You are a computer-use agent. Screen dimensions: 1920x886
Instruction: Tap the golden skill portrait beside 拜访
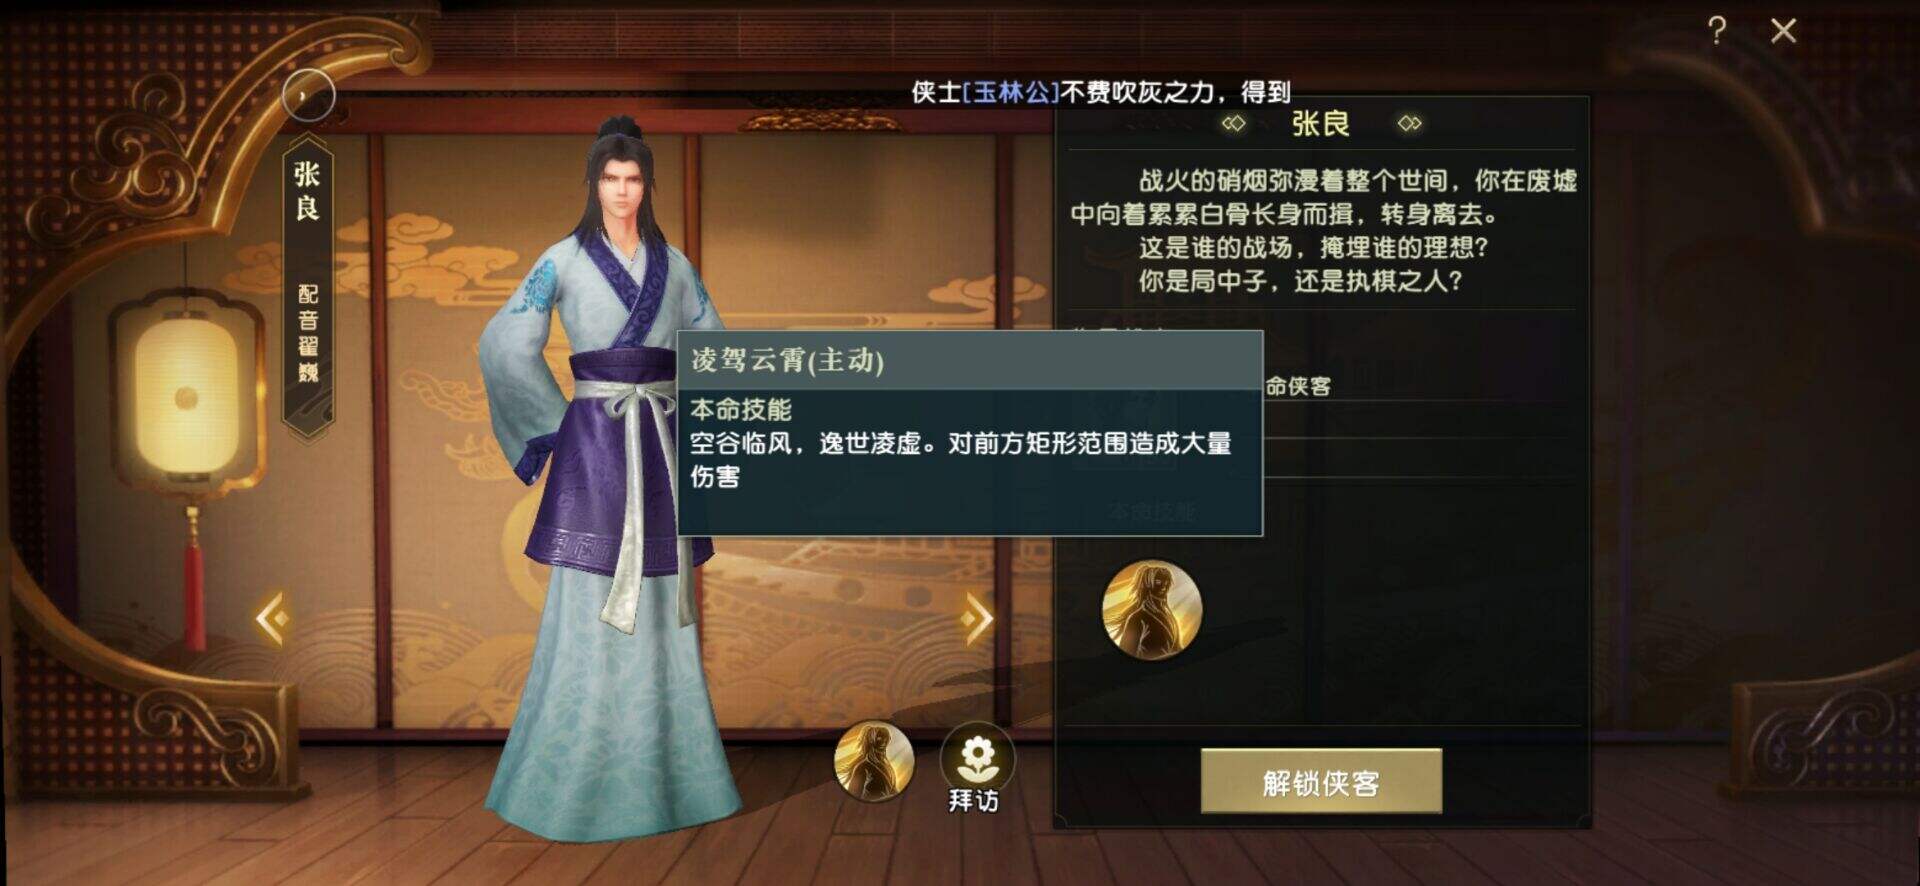(x=874, y=762)
